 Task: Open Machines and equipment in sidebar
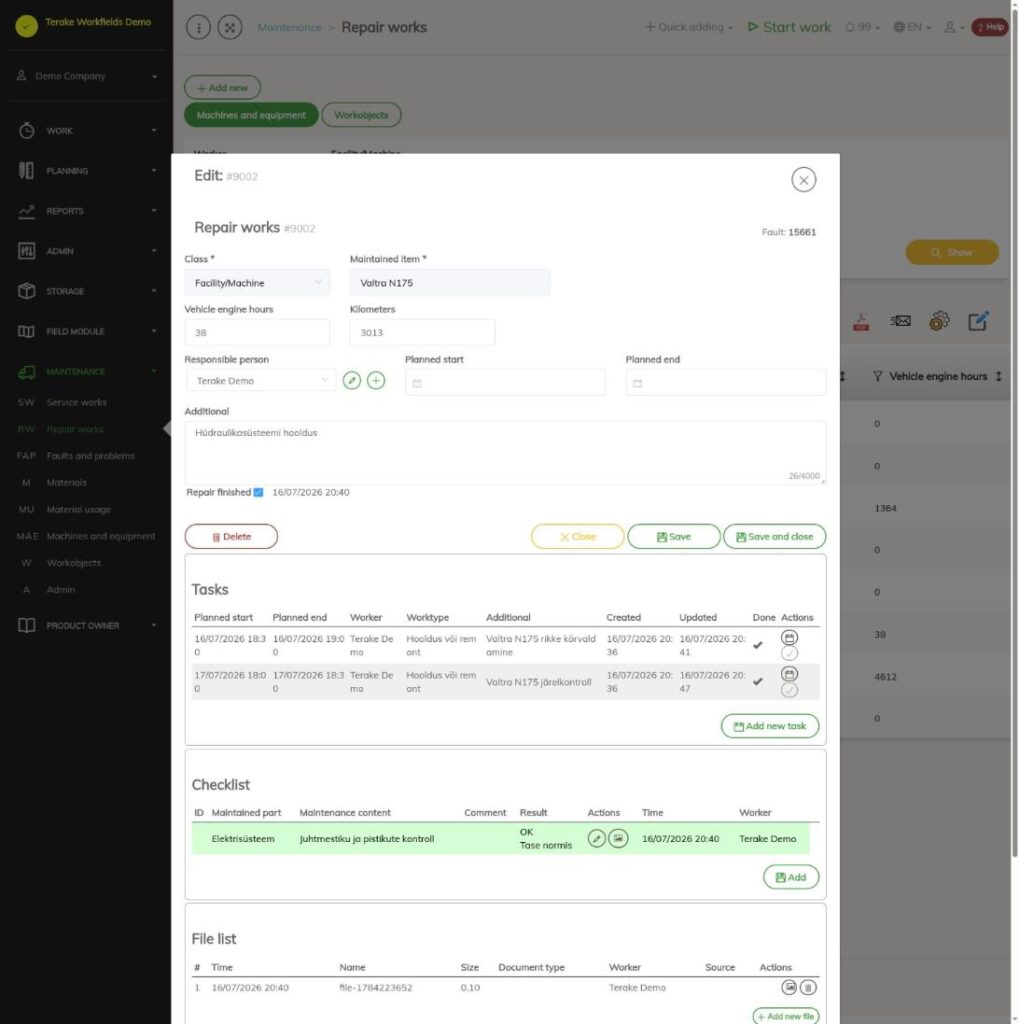click(x=101, y=536)
